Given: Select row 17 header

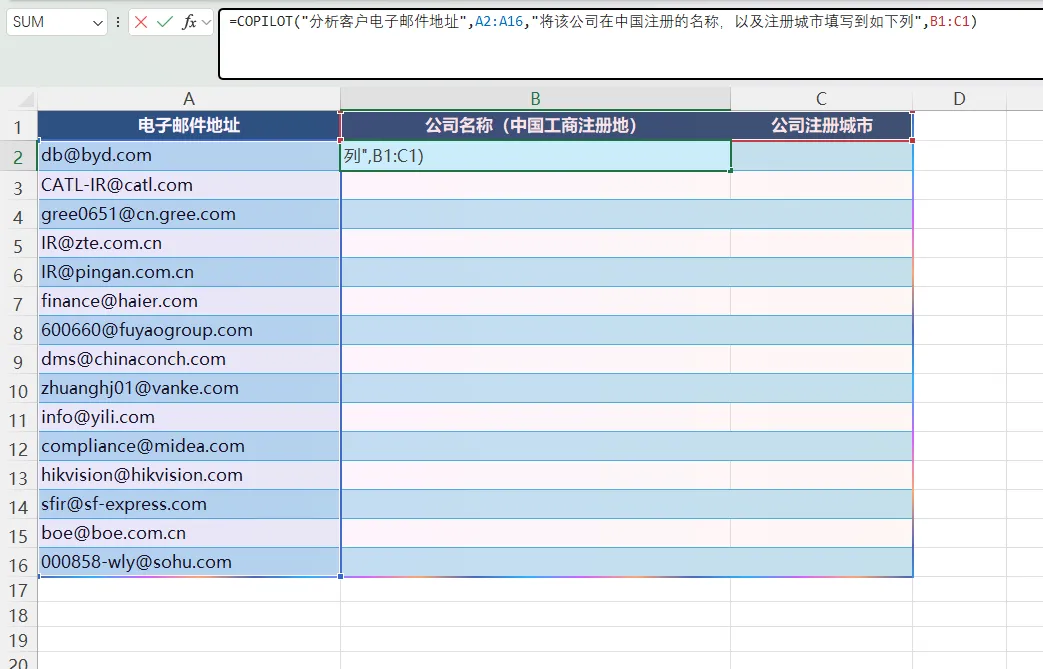Looking at the screenshot, I should pos(18,591).
